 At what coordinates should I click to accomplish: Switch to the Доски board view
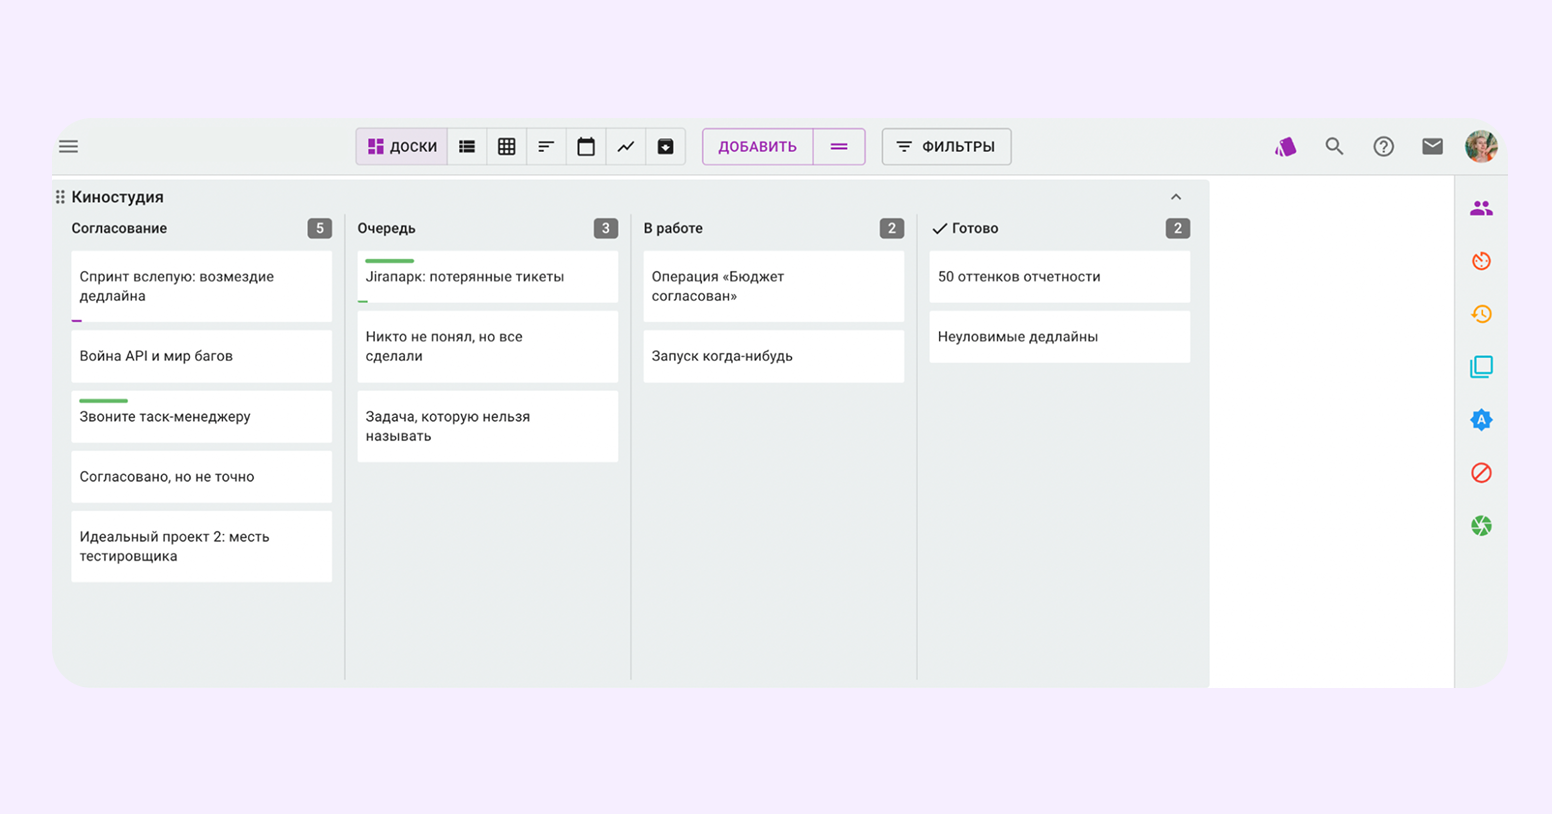pos(402,146)
